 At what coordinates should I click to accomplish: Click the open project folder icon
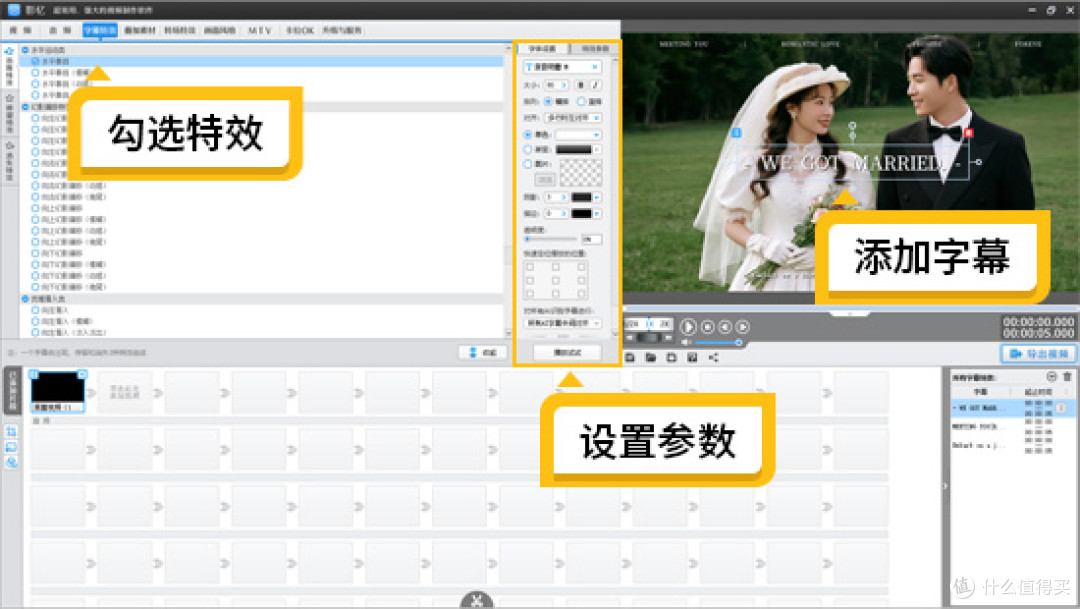point(650,357)
